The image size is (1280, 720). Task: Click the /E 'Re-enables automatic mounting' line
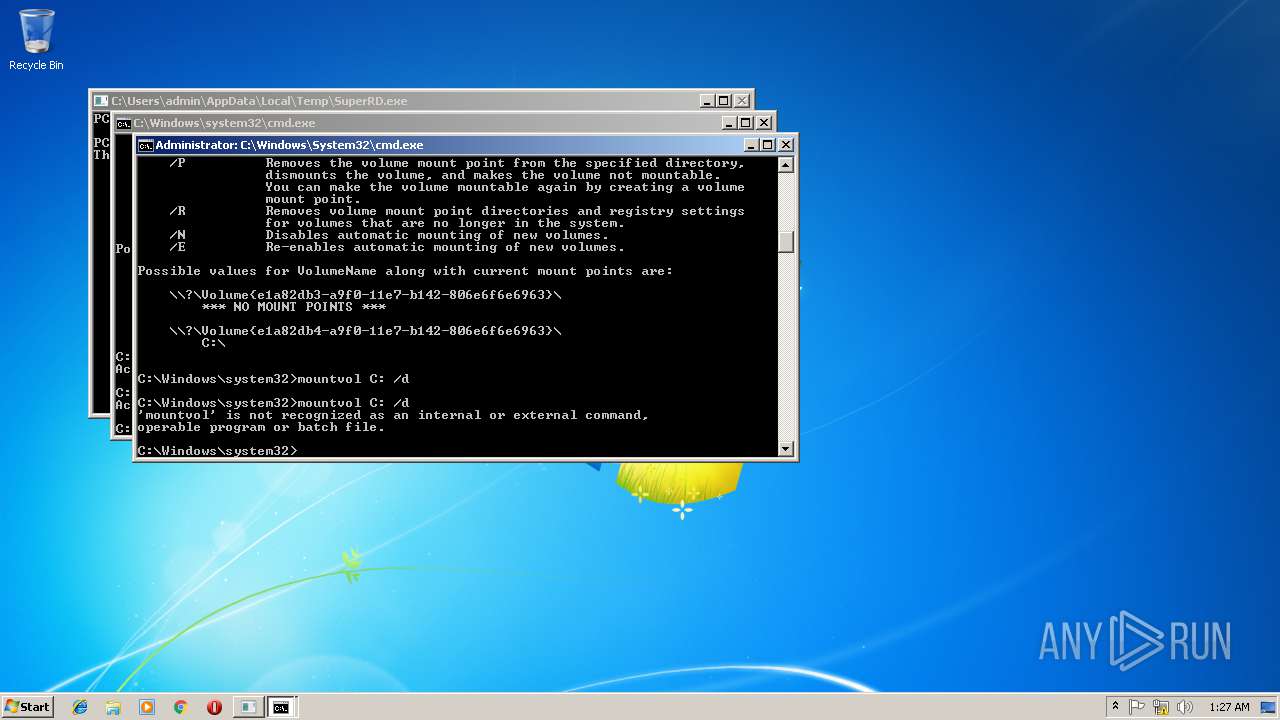click(x=397, y=247)
